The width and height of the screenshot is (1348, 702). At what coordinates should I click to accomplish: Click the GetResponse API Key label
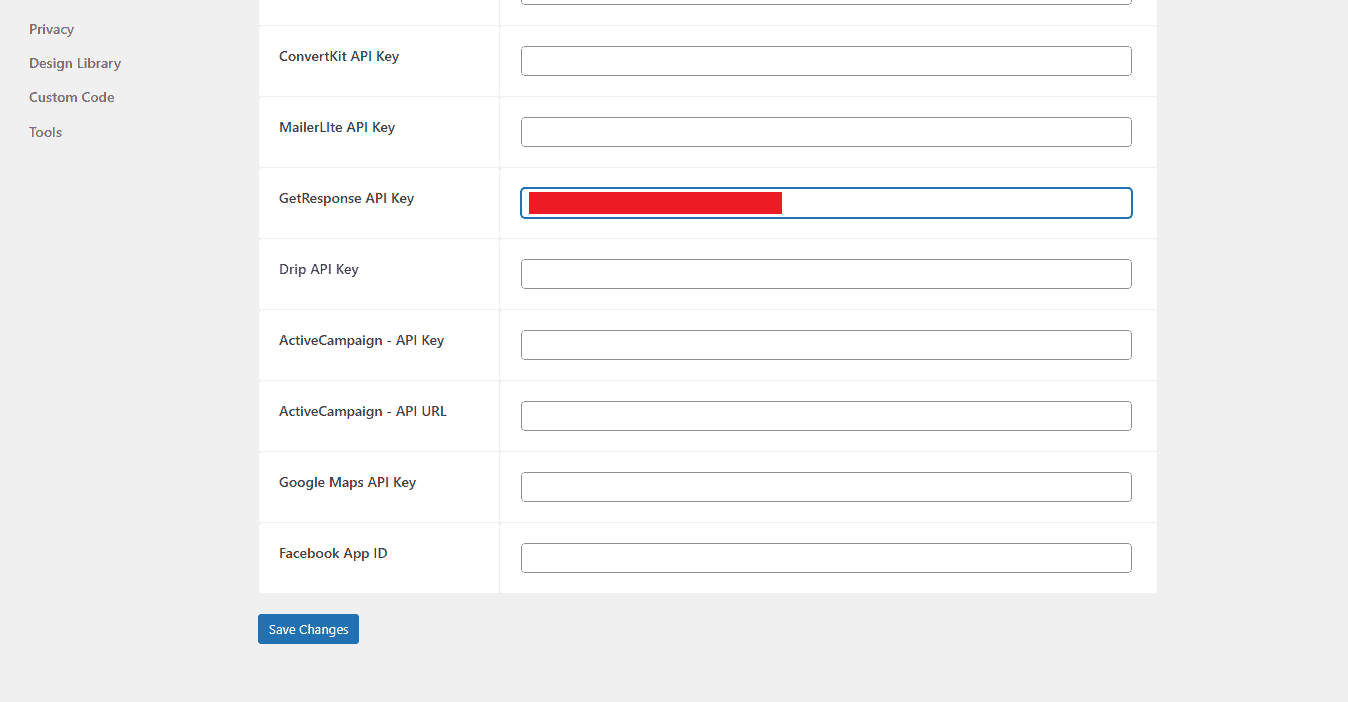coord(346,198)
